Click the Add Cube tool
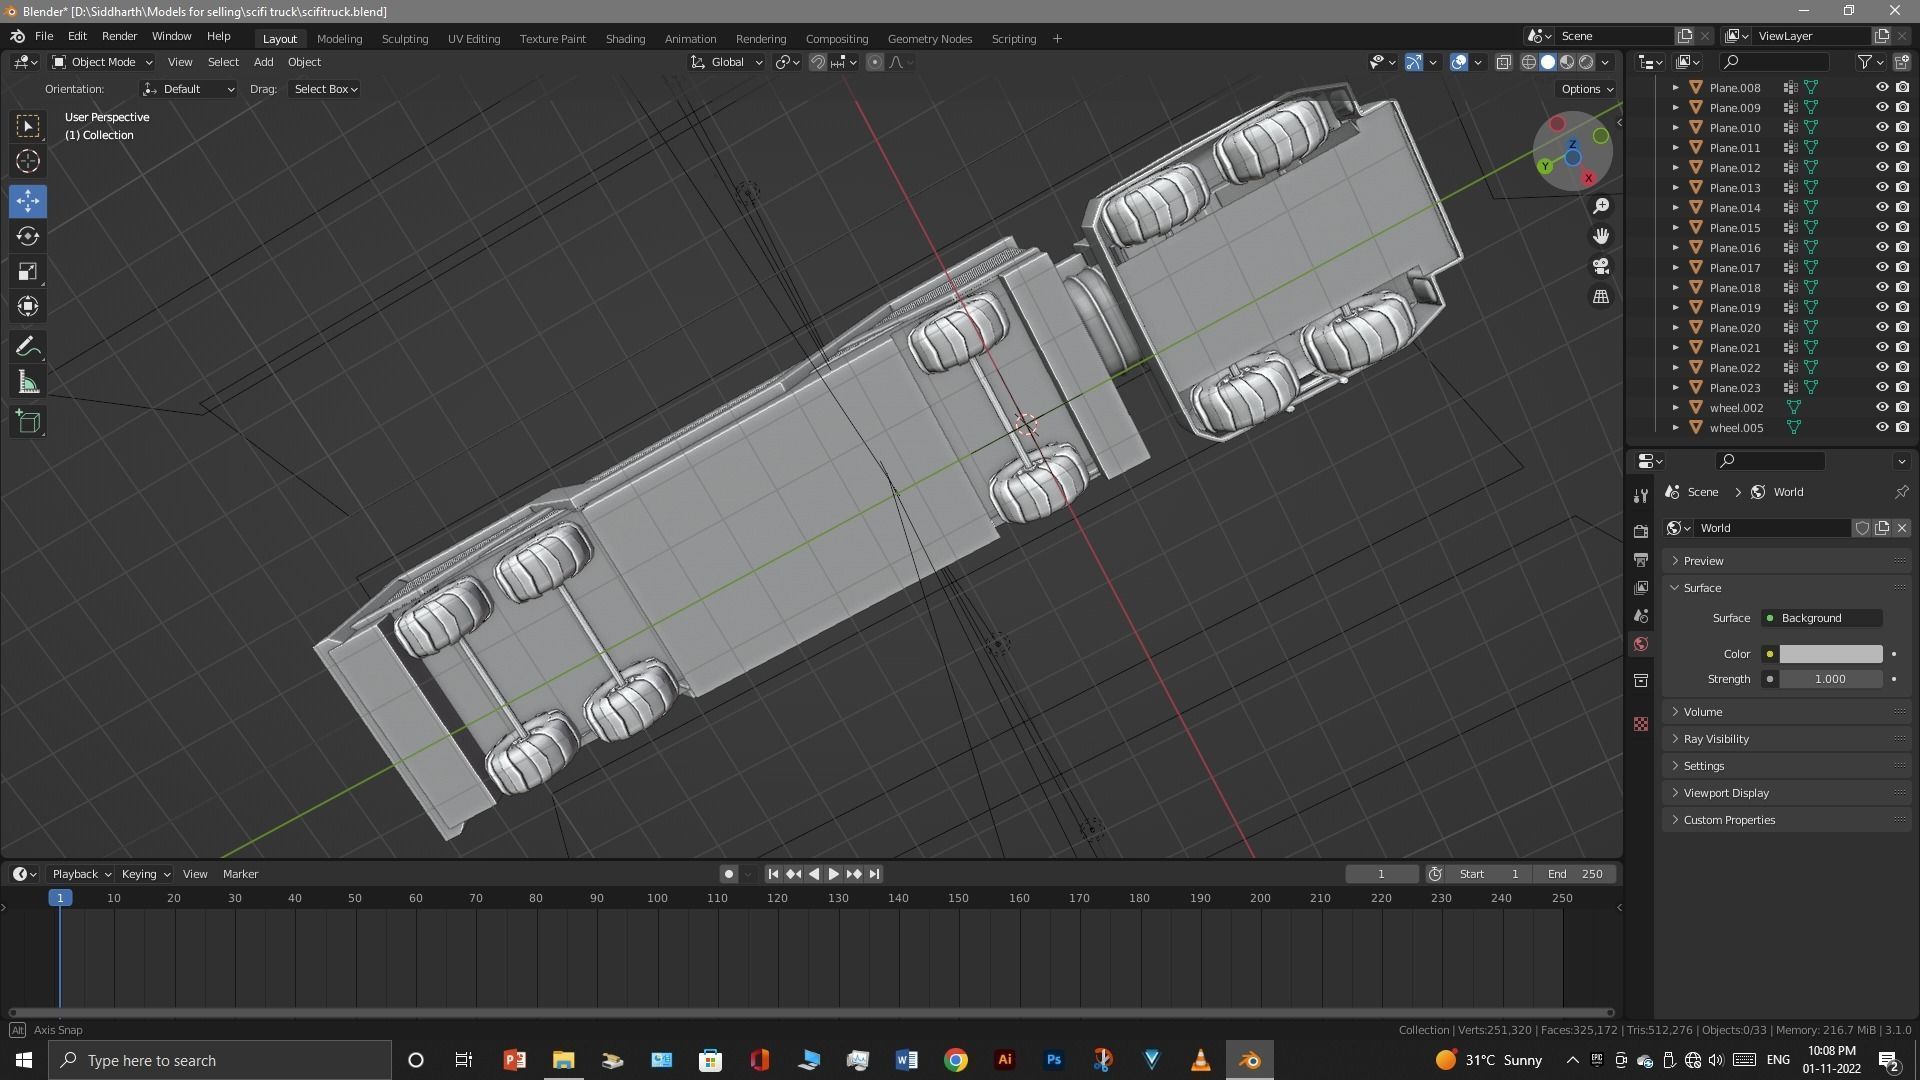This screenshot has width=1920, height=1080. (28, 422)
